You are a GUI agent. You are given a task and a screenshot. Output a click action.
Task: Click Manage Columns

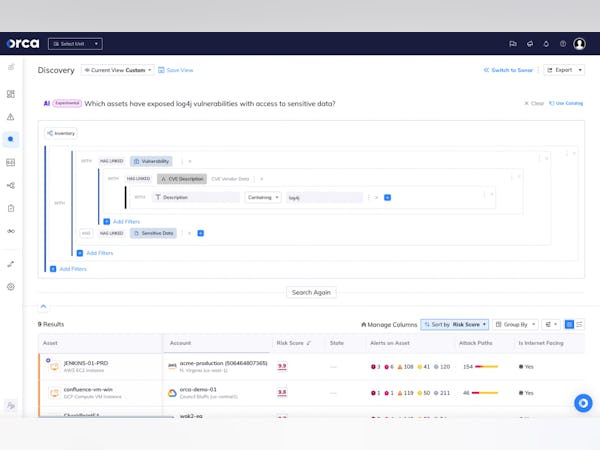click(389, 324)
